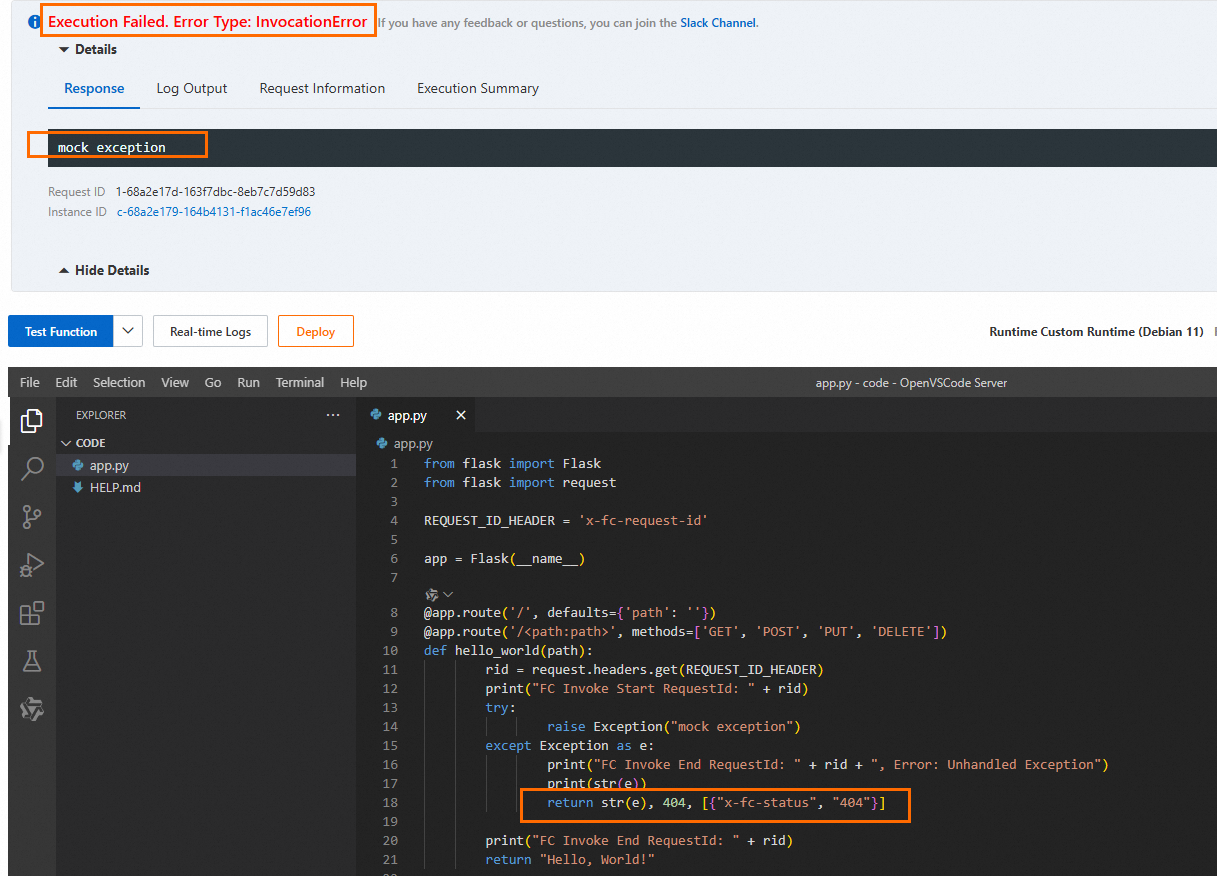Click the Explorer more actions ellipsis

point(333,415)
